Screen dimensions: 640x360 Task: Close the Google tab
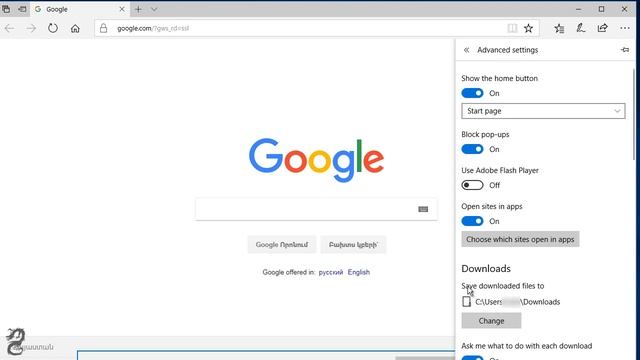122,9
